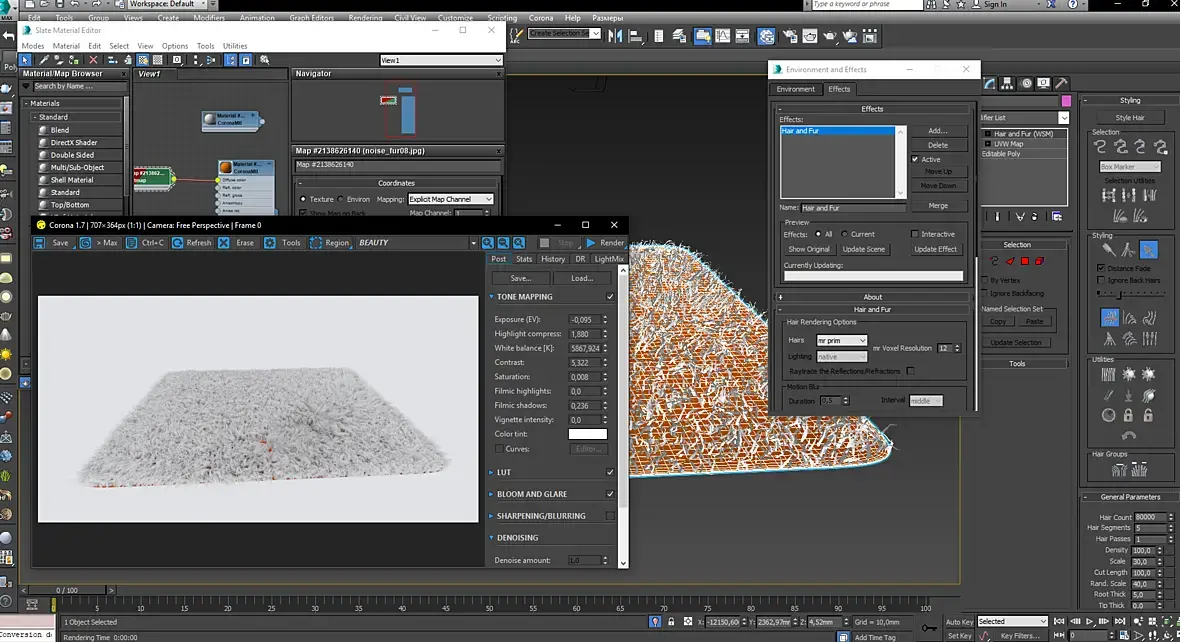This screenshot has height=642, width=1180.
Task: Click the Save icon in Corona frame buffer
Action: (41, 243)
